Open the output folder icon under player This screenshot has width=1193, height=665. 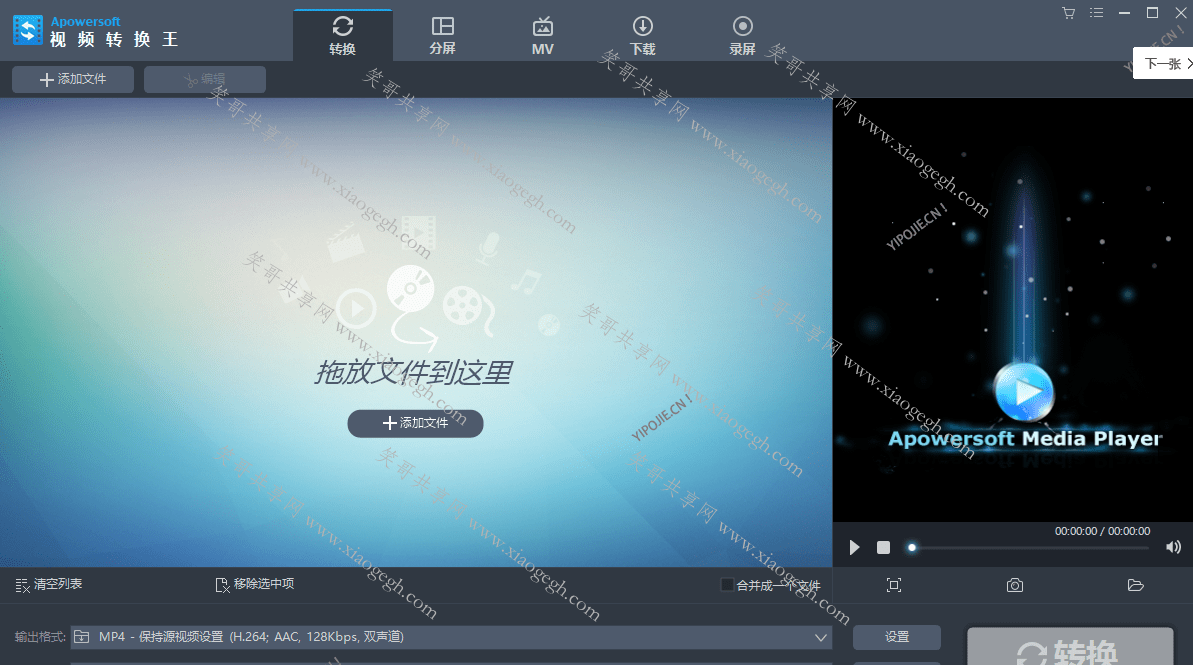click(1135, 584)
